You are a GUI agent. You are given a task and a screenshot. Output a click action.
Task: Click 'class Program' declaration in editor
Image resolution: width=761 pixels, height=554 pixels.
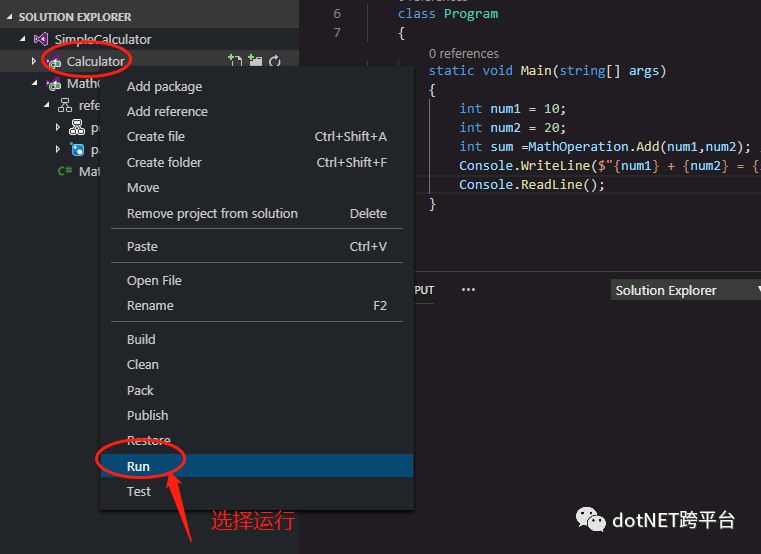click(x=448, y=14)
